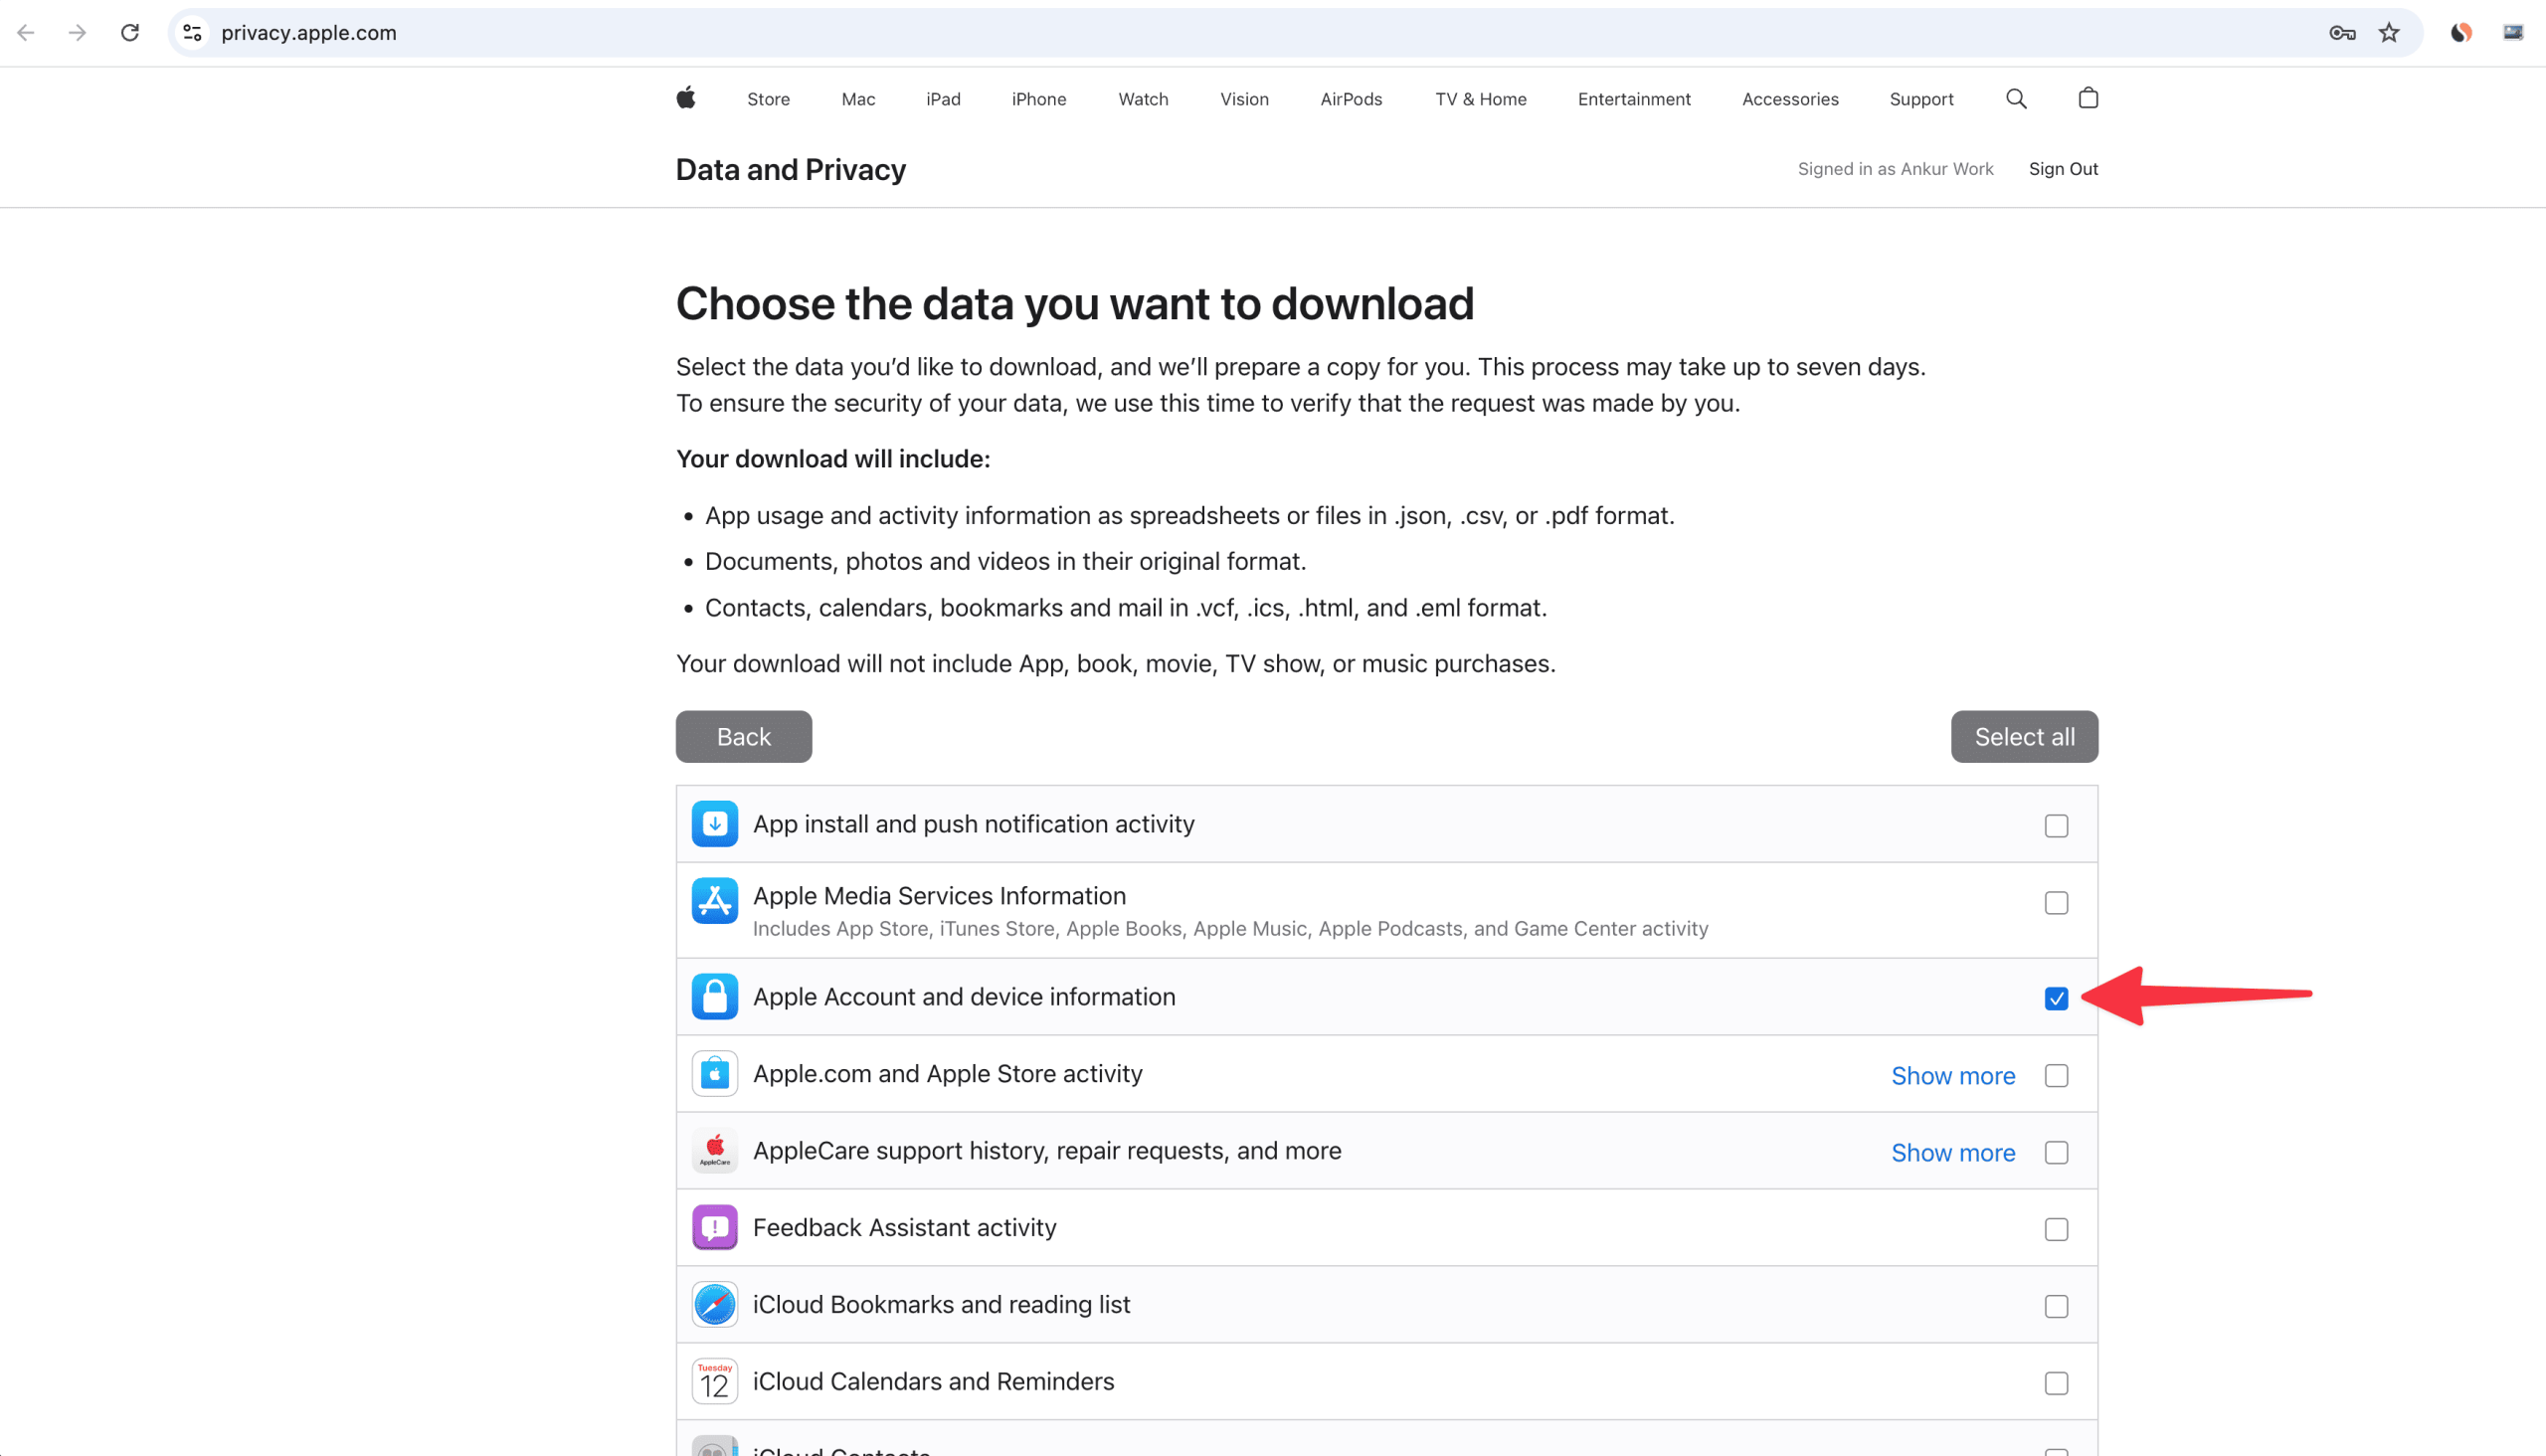
Task: Click the browser address bar showing privacy.apple.com
Action: click(310, 32)
